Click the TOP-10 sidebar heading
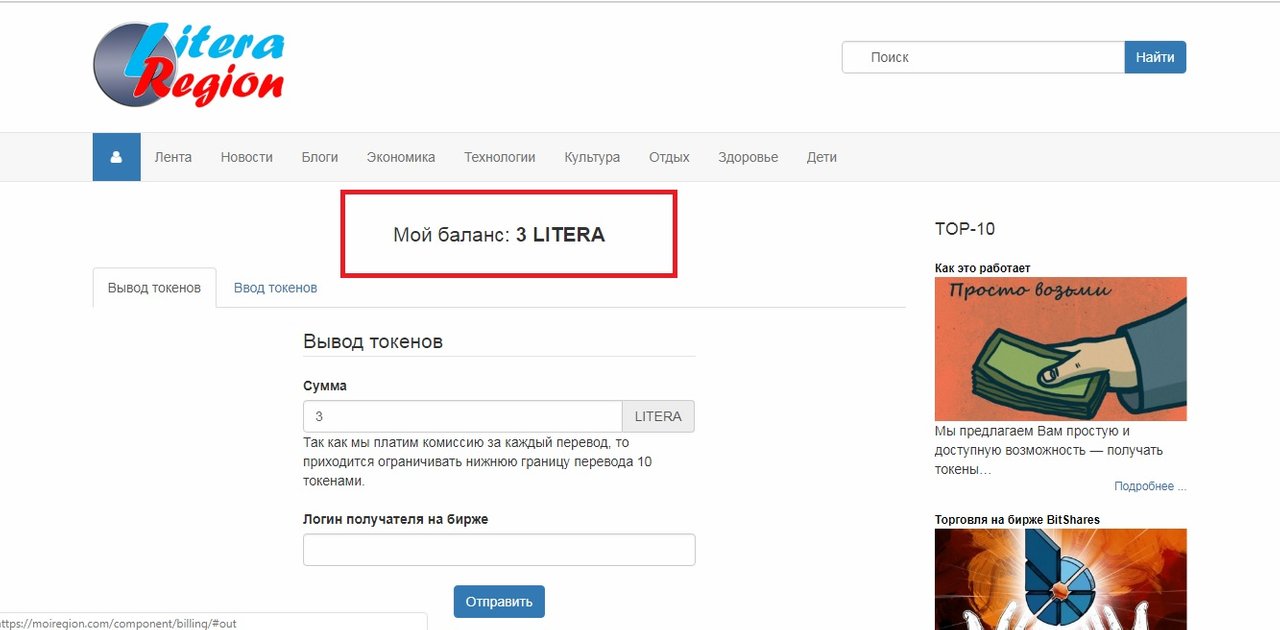The width and height of the screenshot is (1280, 630). tap(965, 229)
